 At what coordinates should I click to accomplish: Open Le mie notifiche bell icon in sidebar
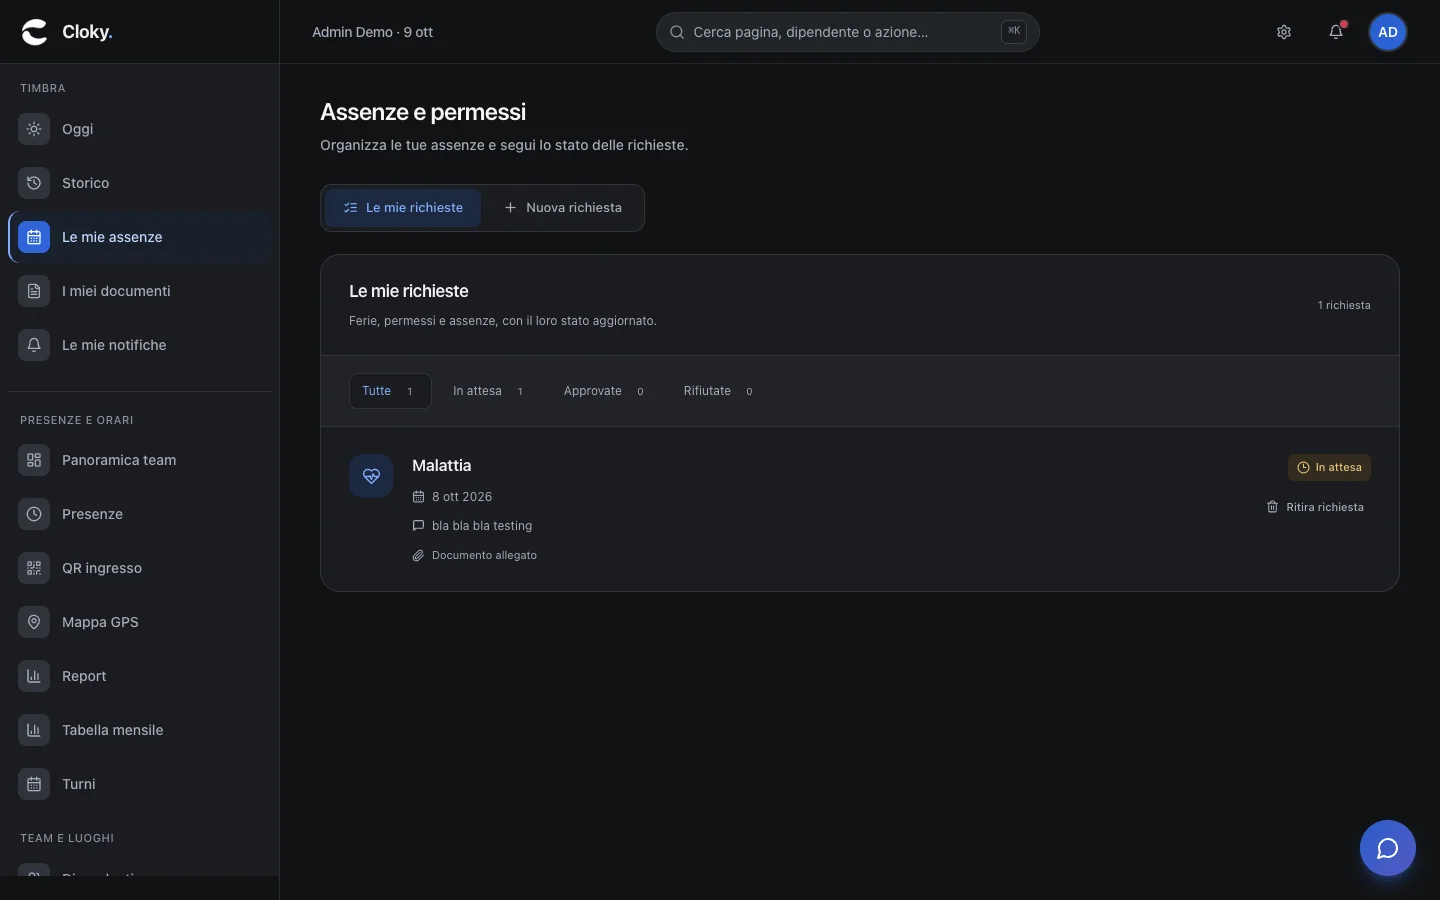tap(34, 345)
